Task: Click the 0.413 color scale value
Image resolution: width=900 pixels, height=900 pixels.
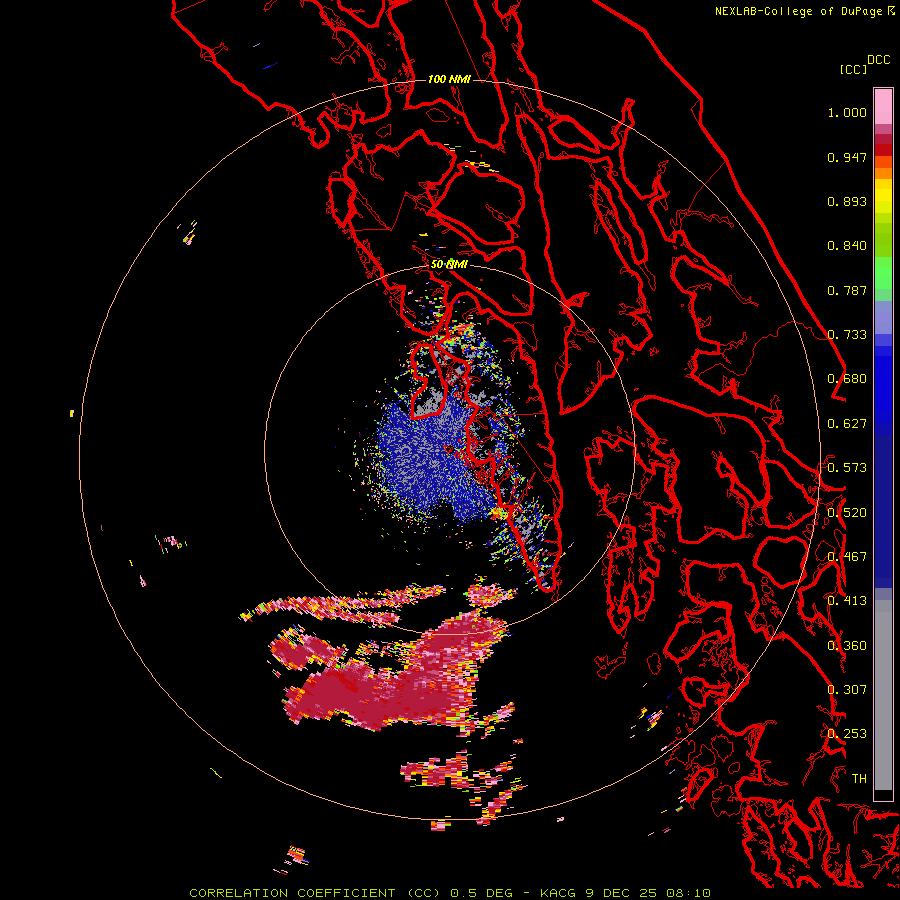Action: pos(847,601)
